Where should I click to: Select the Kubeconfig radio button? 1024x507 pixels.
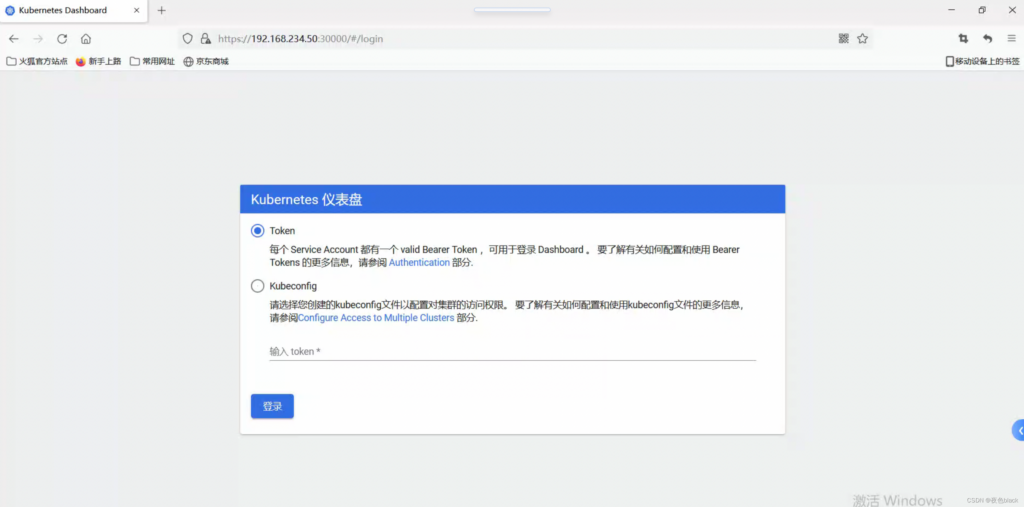(257, 286)
